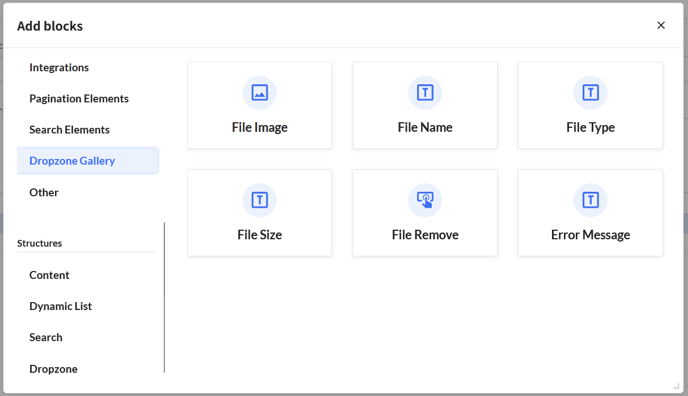Close the Add blocks dialog
The width and height of the screenshot is (688, 396).
pos(661,25)
